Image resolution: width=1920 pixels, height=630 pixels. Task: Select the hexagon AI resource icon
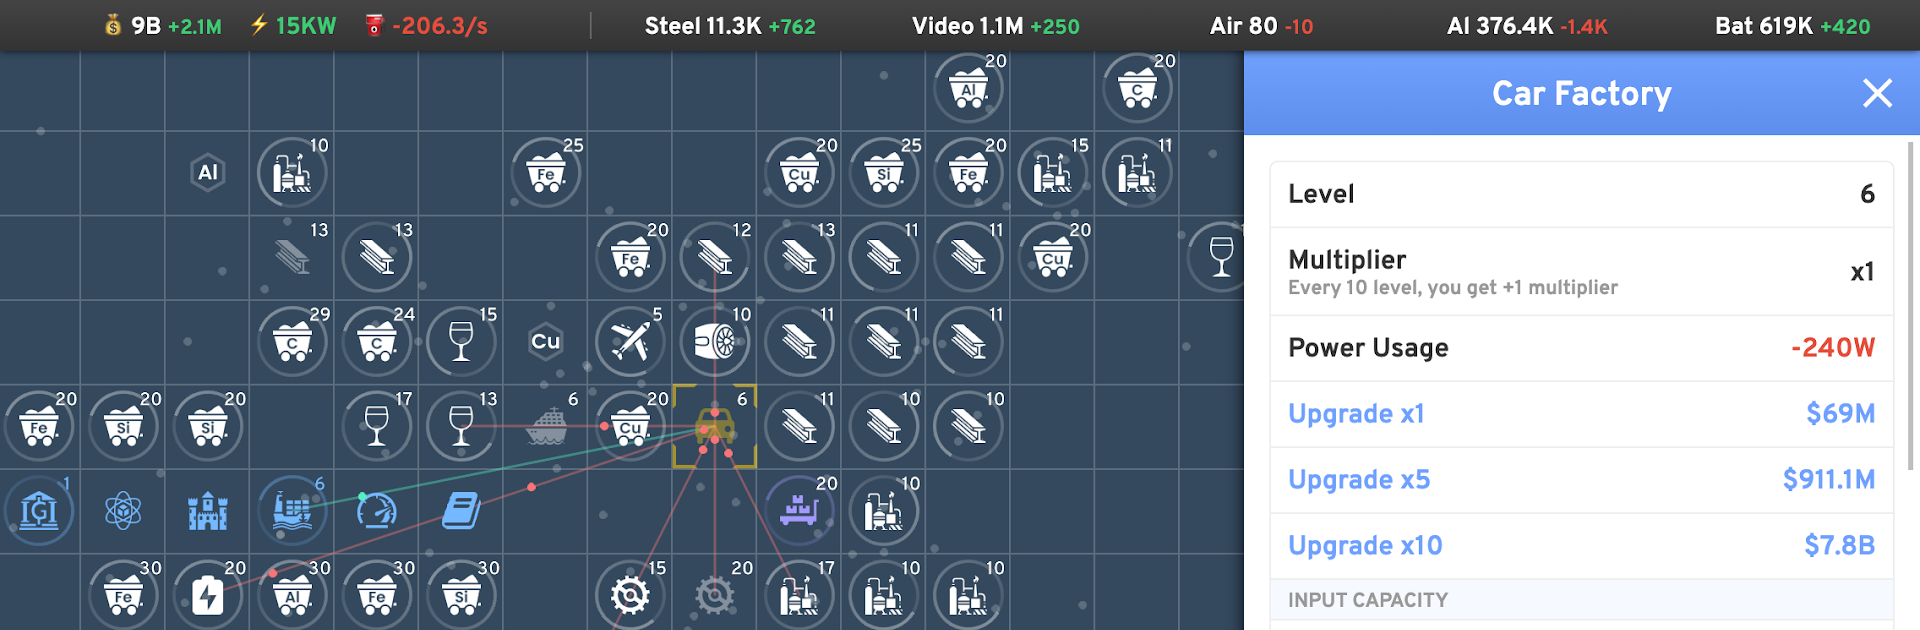click(x=208, y=172)
